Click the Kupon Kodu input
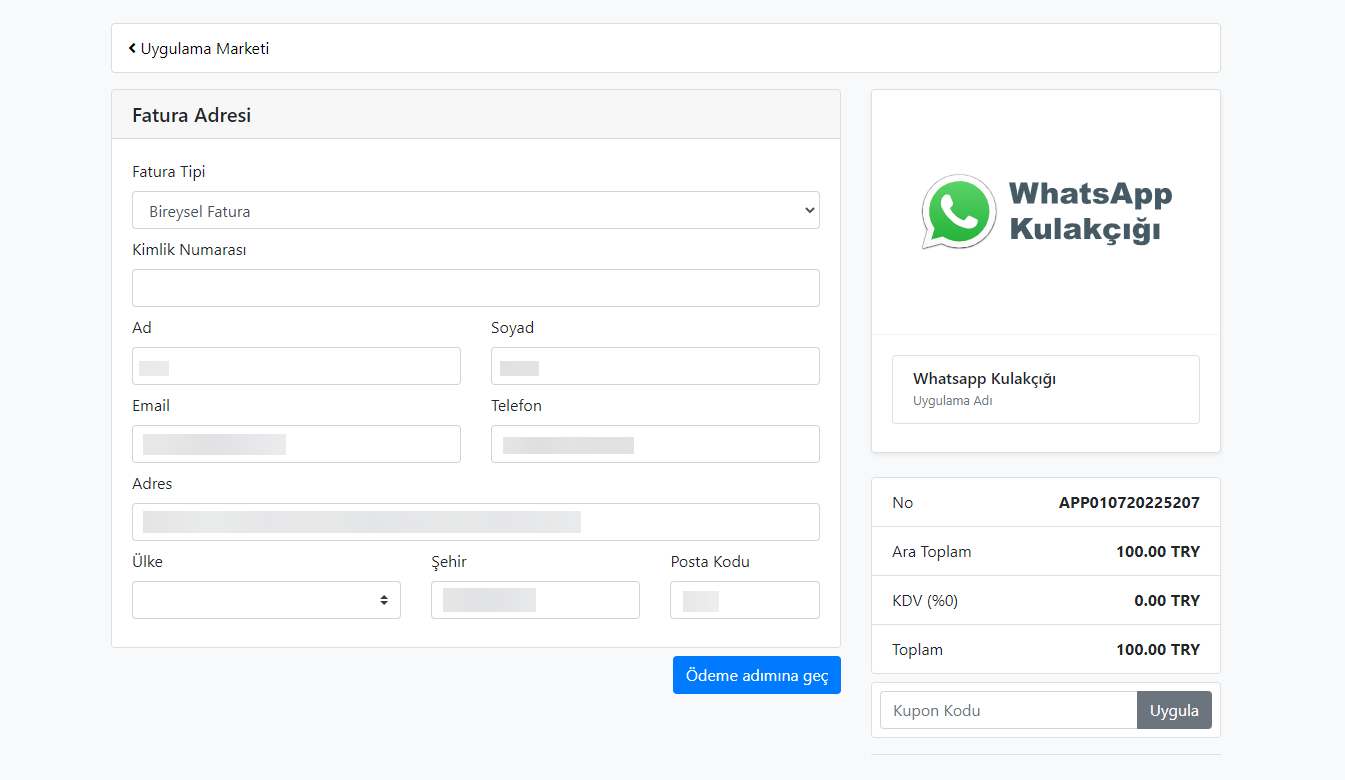Screen dimensions: 1345x780 [x=1008, y=710]
